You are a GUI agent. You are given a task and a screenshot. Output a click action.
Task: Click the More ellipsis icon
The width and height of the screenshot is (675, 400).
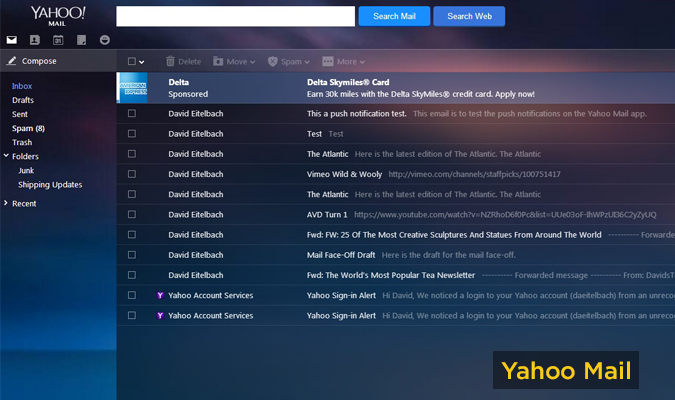coord(328,62)
